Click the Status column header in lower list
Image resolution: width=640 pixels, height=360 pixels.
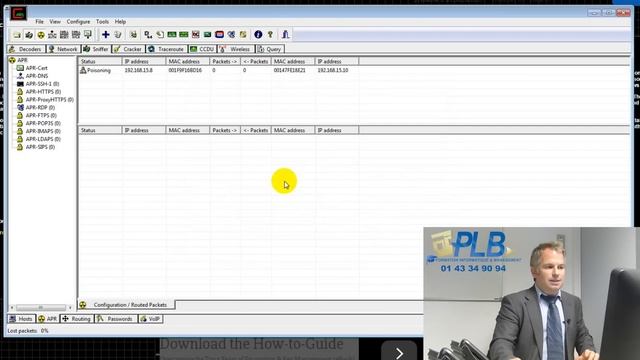(100, 130)
